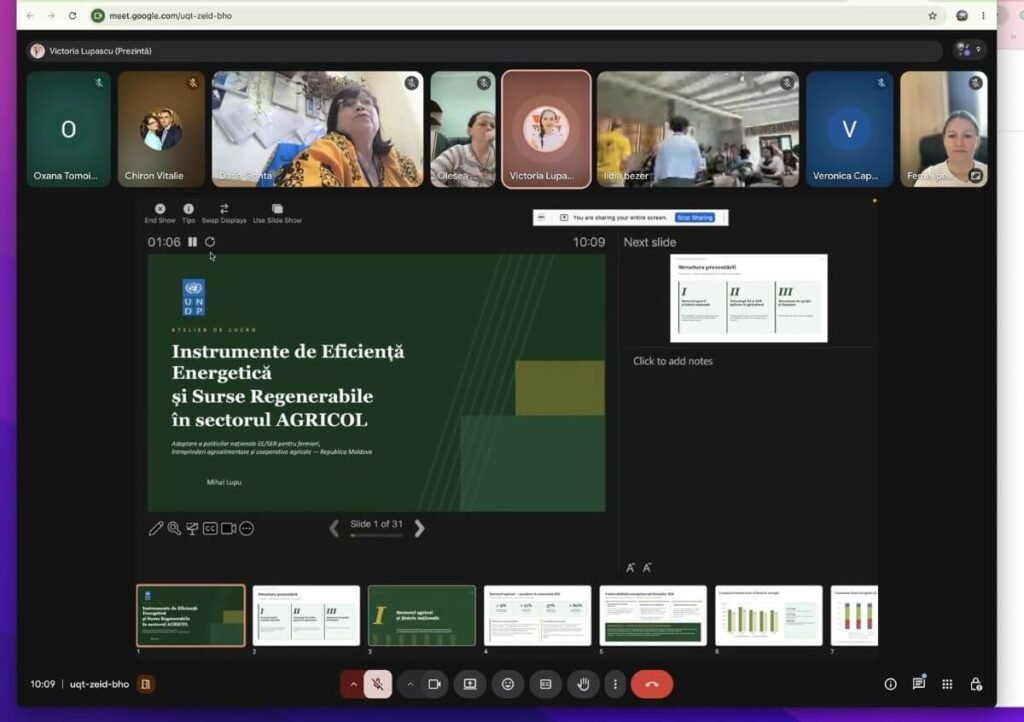
Task: Select slide 3 thumbnail in filmstrip
Action: [422, 616]
